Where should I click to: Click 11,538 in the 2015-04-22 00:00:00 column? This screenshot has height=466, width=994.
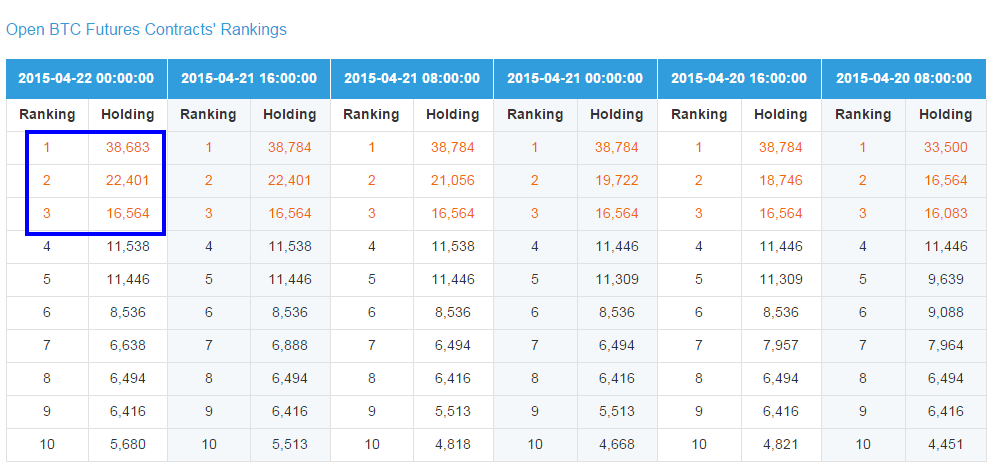click(x=127, y=247)
